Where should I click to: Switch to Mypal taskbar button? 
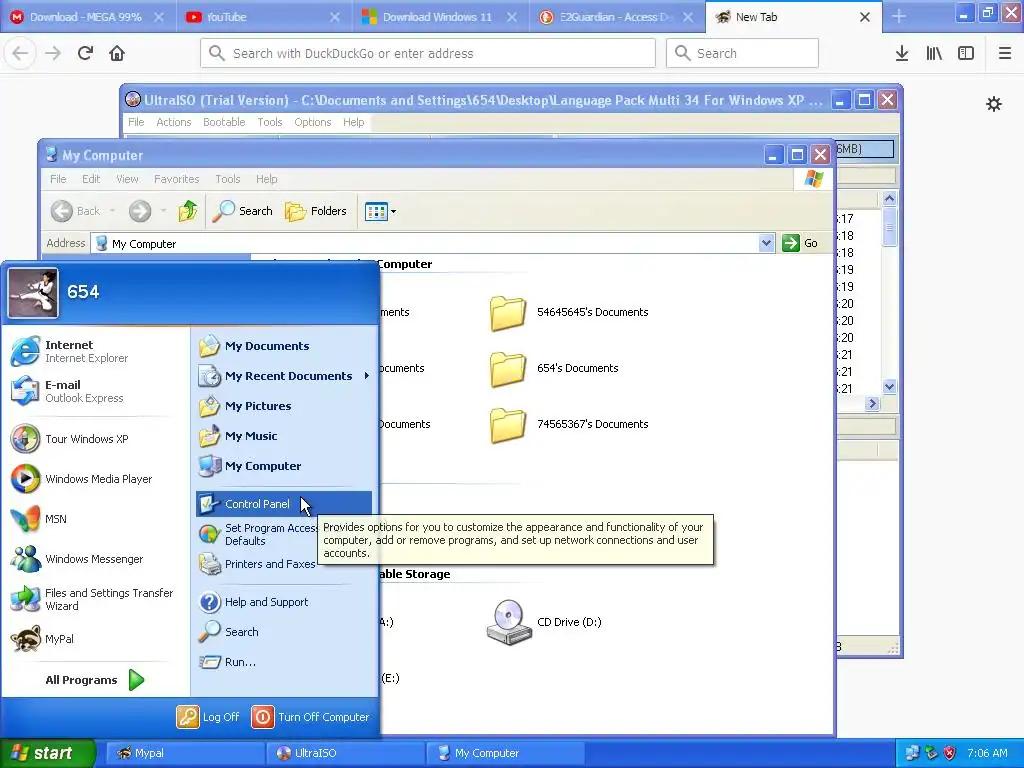185,753
